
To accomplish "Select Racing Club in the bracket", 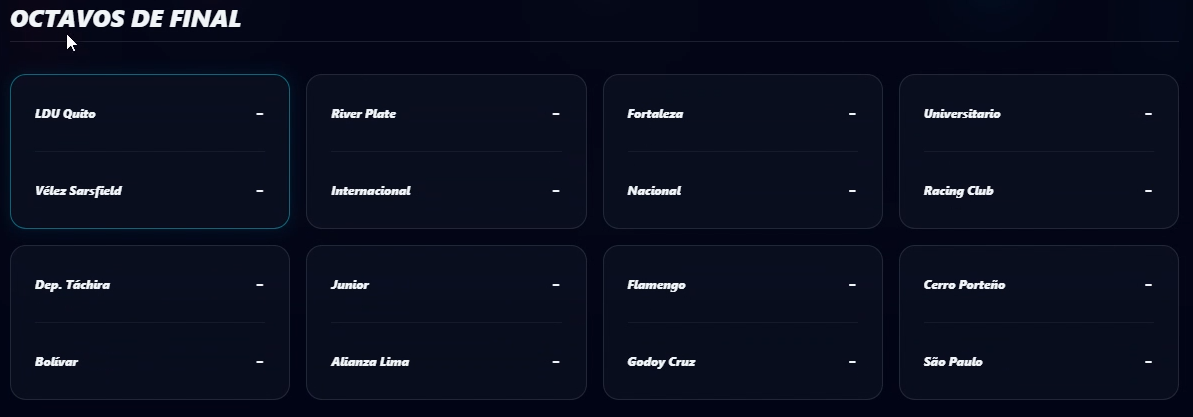I will 958,191.
